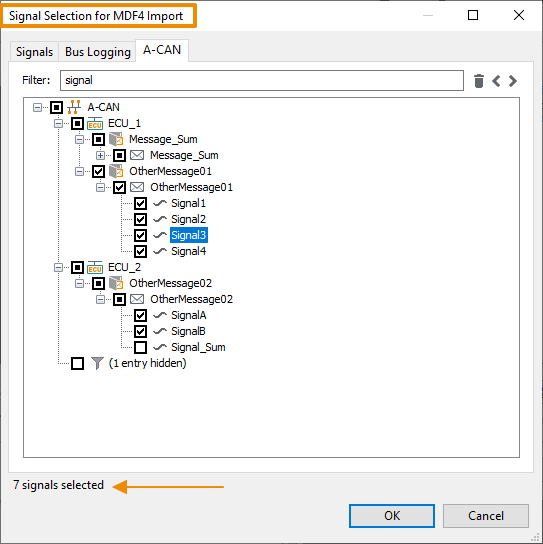This screenshot has height=544, width=543.
Task: Collapse the ECU_2 tree branch
Action: [x=58, y=267]
